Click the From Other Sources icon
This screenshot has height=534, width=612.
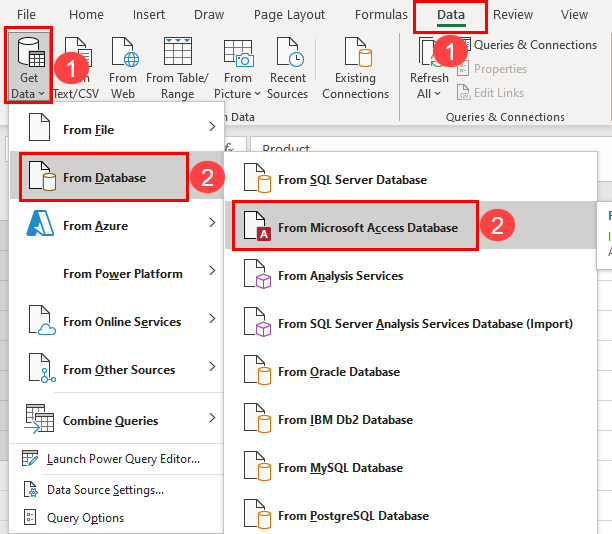[x=42, y=368]
